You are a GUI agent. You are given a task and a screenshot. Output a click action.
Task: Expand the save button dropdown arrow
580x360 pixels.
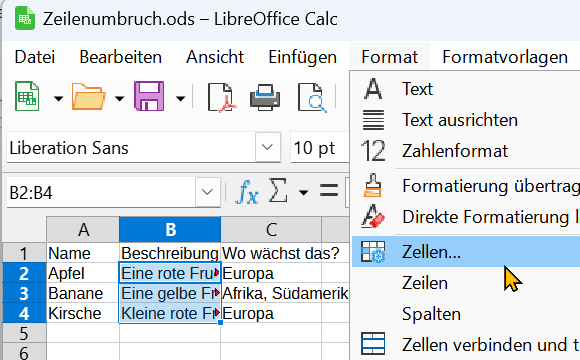click(181, 98)
